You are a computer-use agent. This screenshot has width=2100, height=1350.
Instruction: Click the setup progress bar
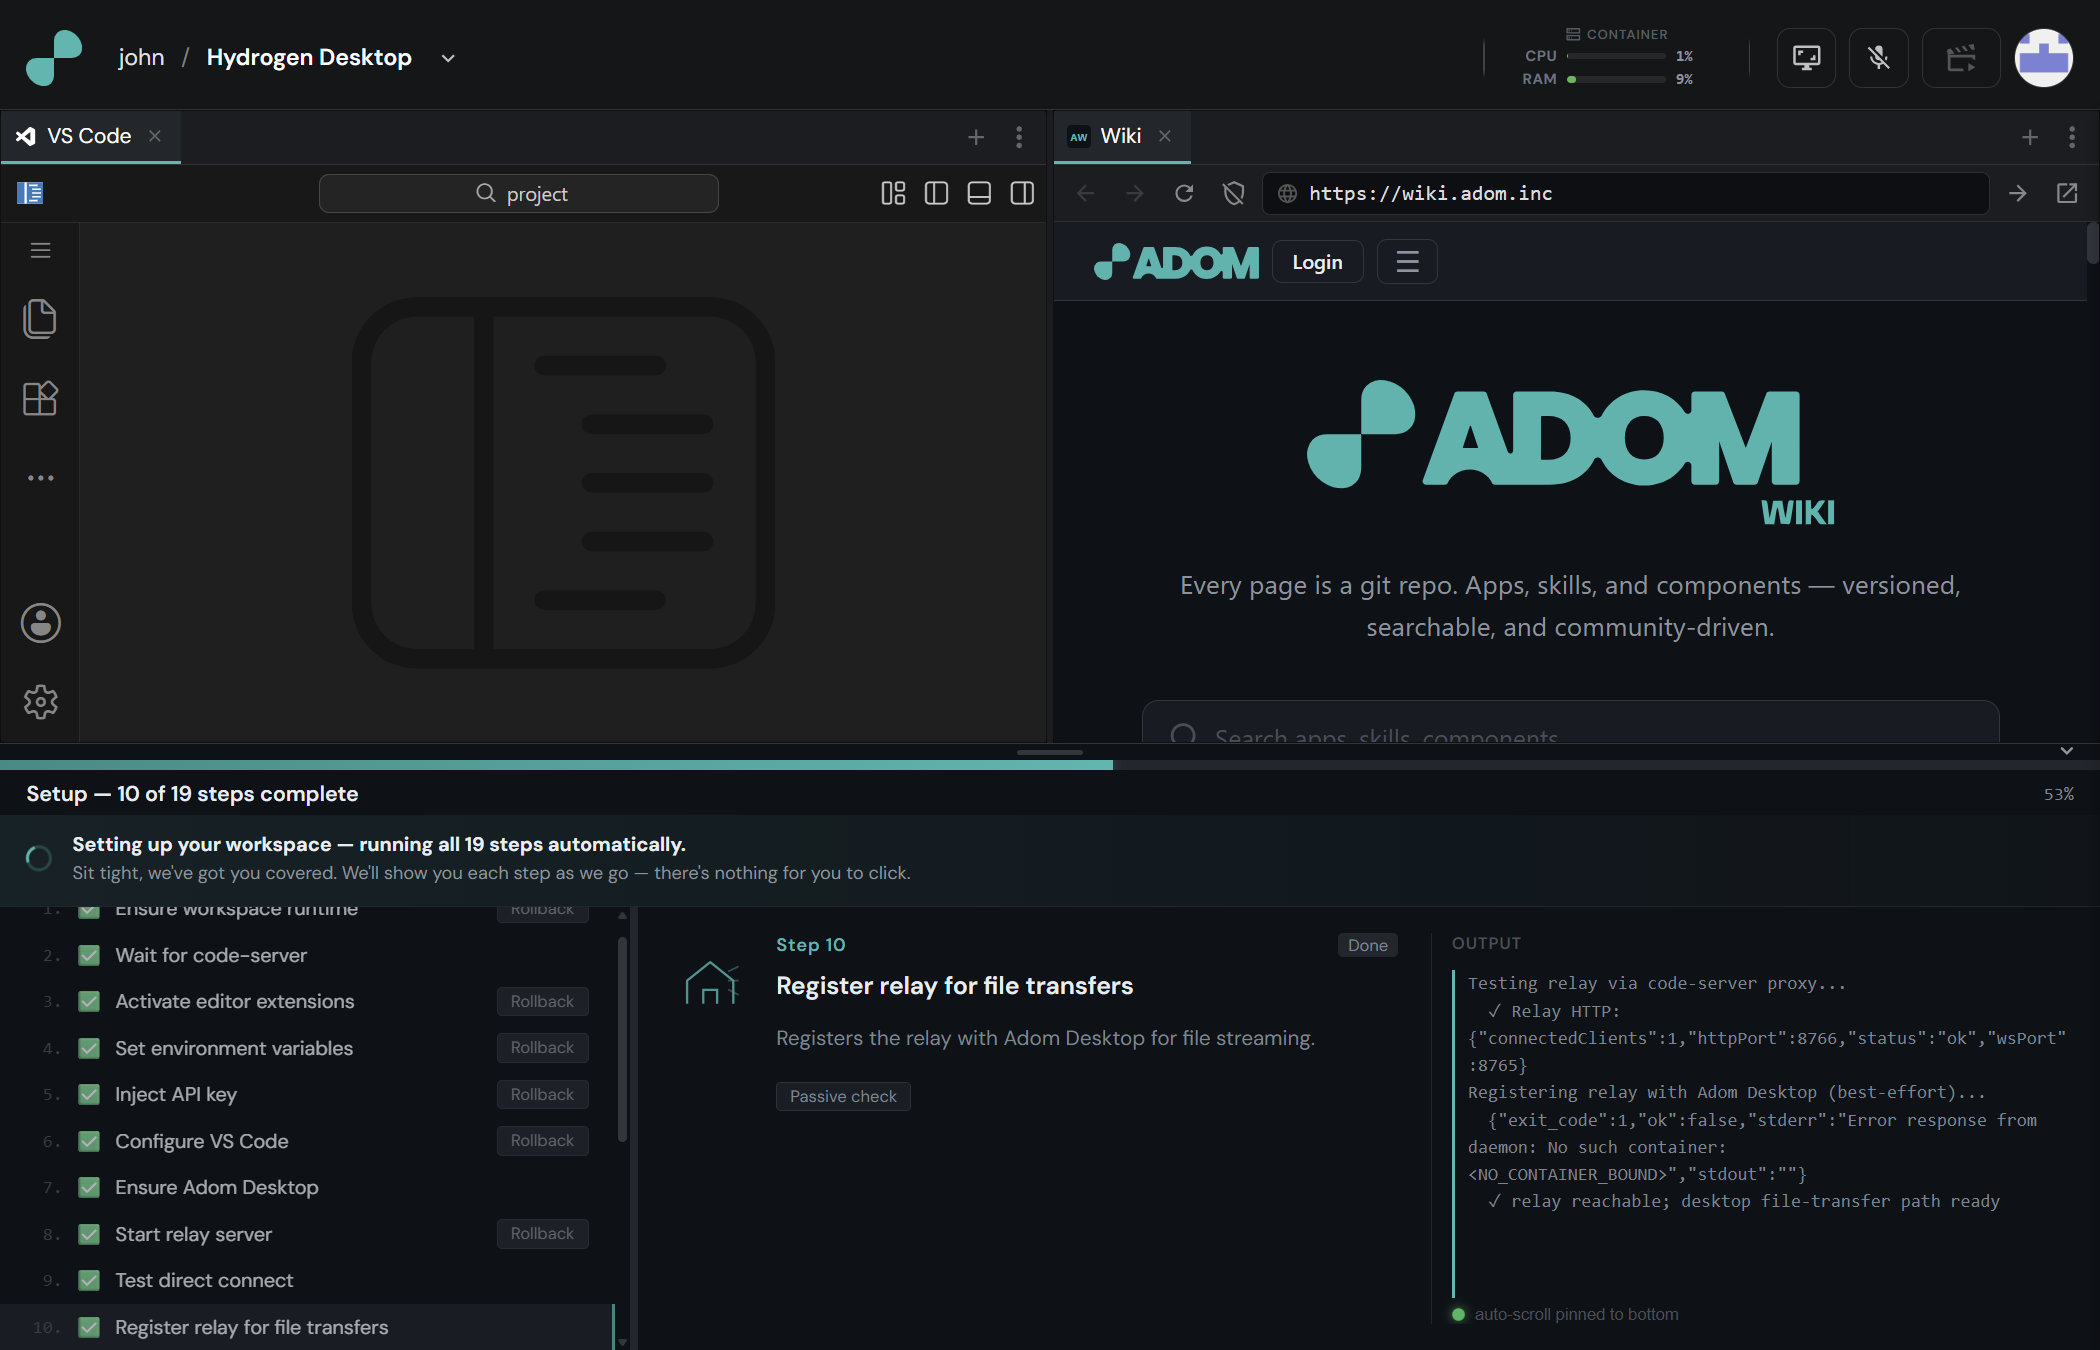pyautogui.click(x=1050, y=765)
